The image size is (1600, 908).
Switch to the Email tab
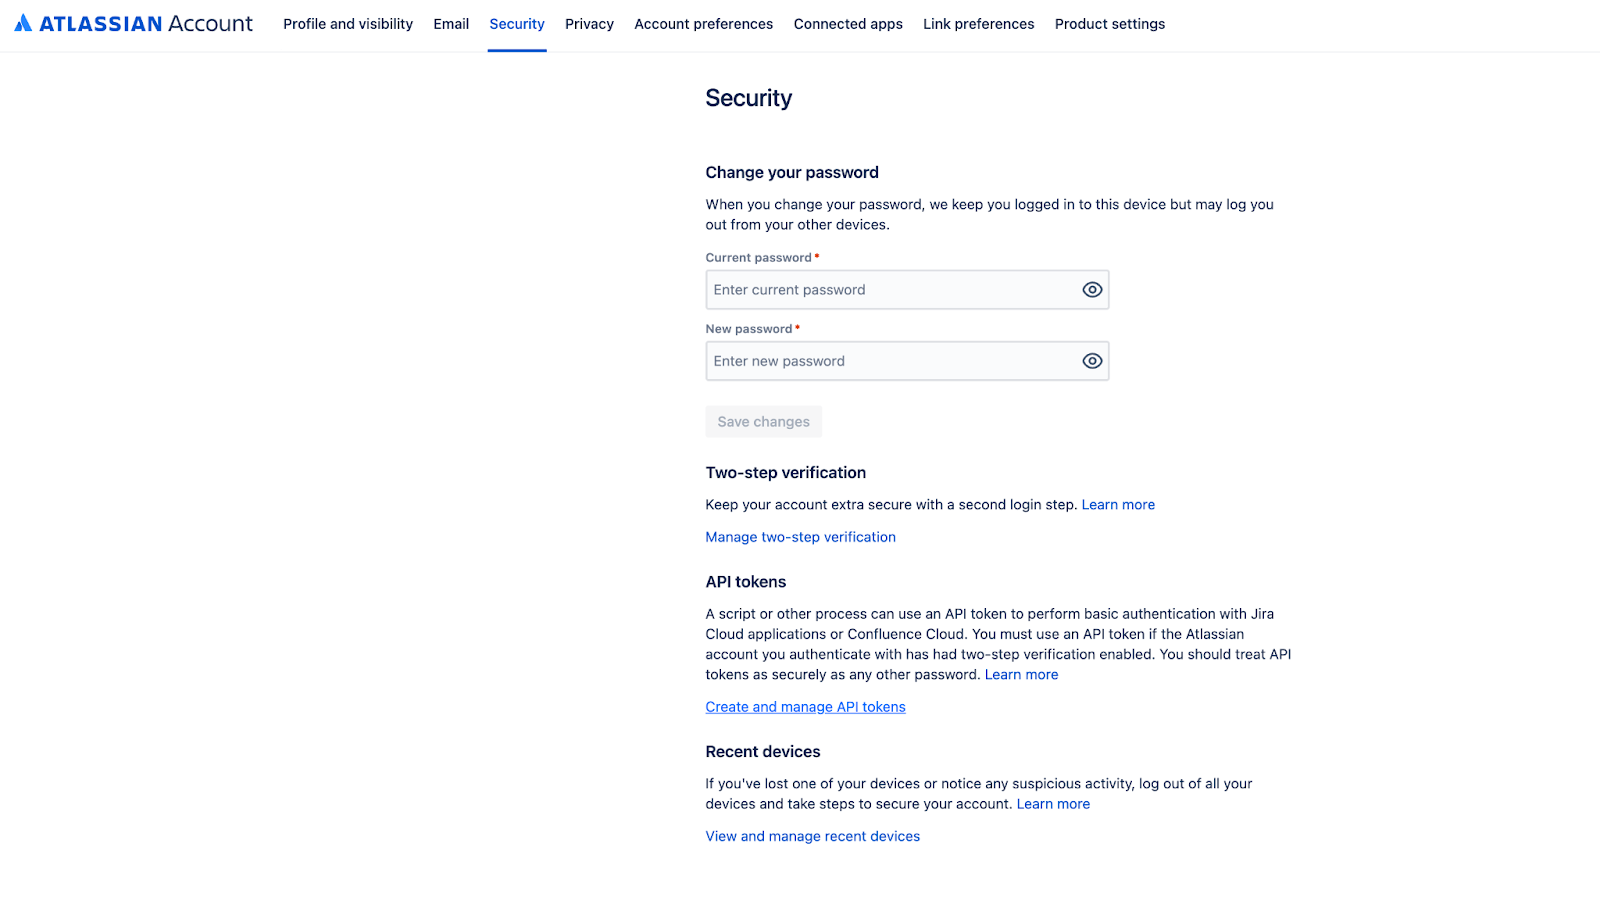(451, 24)
